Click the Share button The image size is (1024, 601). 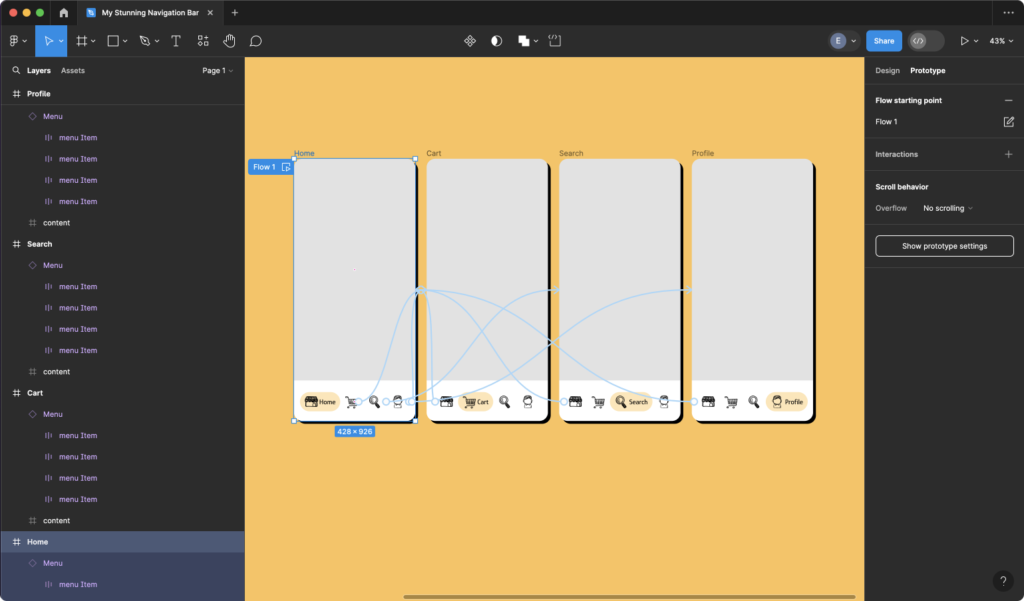[x=883, y=40]
